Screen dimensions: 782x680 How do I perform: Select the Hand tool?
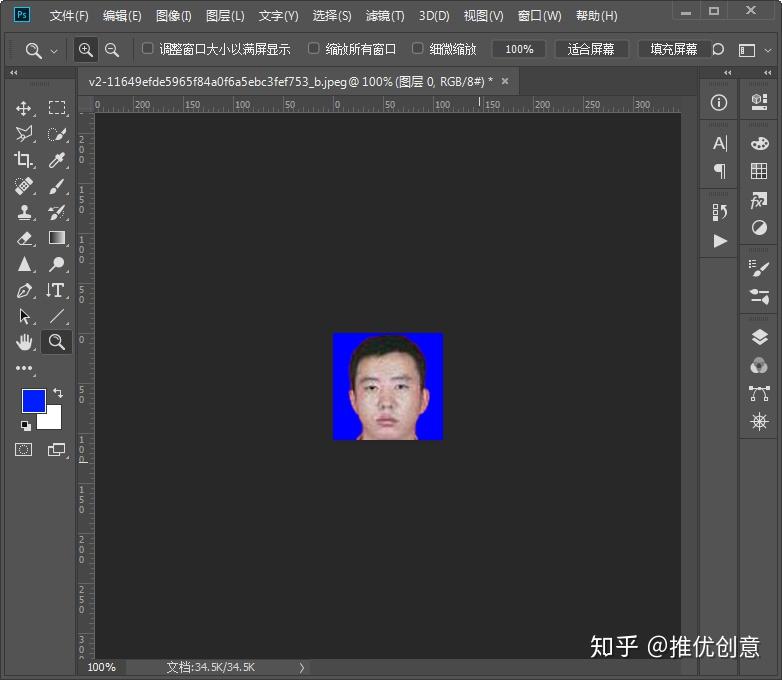tap(24, 342)
